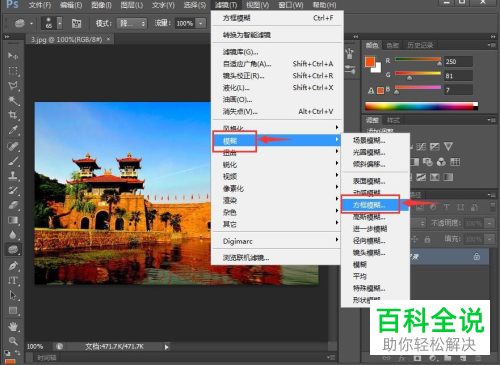Open the 填充 fill dropdown arrow
Viewport: 500px width, 365px height.
[489, 239]
